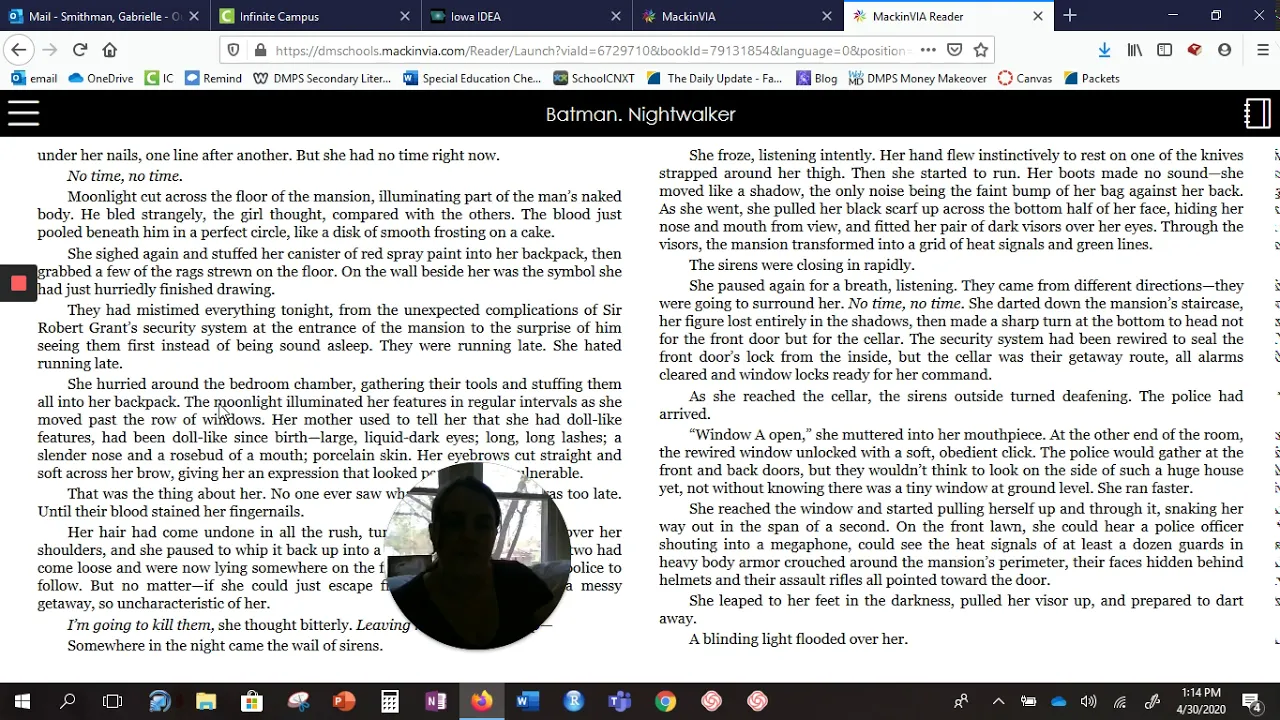Close the Iowa IDEA tab
The image size is (1280, 720).
[616, 16]
